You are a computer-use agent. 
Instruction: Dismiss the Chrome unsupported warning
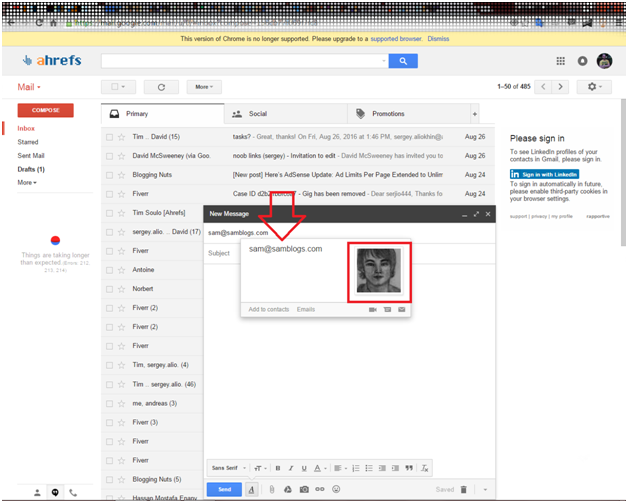(438, 39)
